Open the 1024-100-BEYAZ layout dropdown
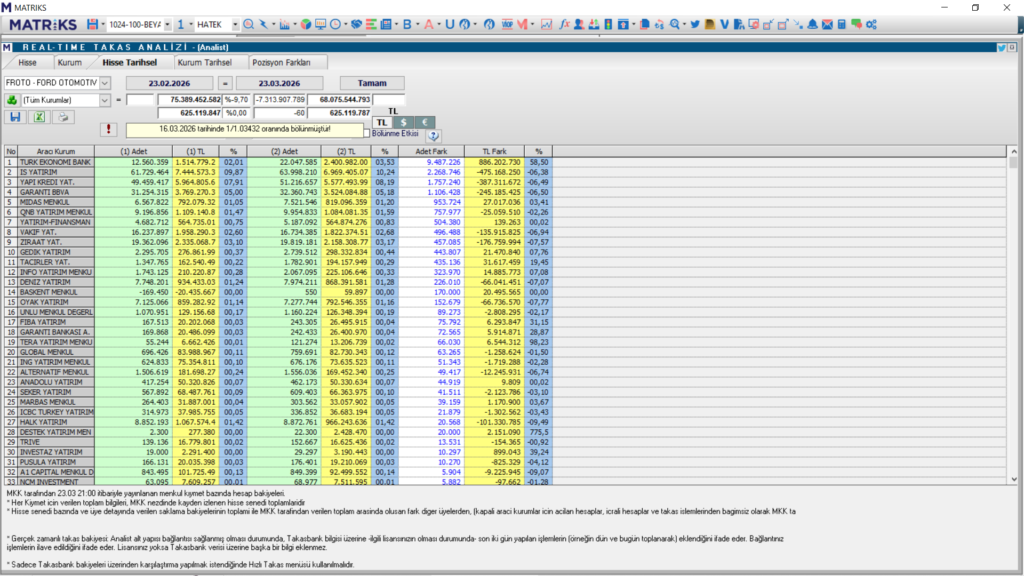 pyautogui.click(x=168, y=24)
